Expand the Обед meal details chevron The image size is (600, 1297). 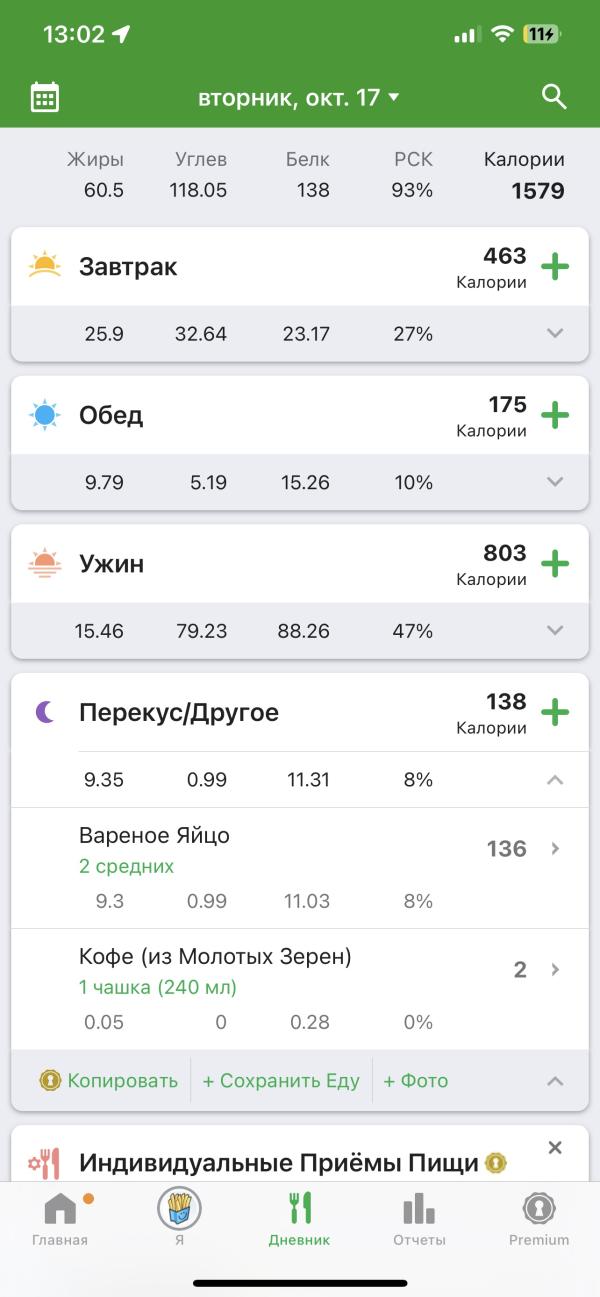point(556,482)
